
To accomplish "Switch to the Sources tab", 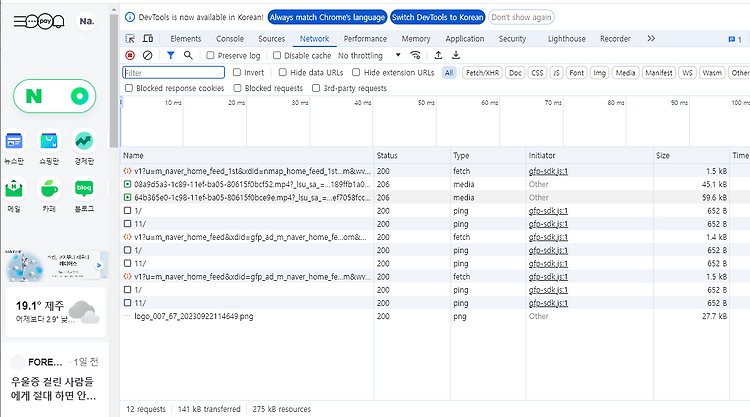I will click(271, 39).
